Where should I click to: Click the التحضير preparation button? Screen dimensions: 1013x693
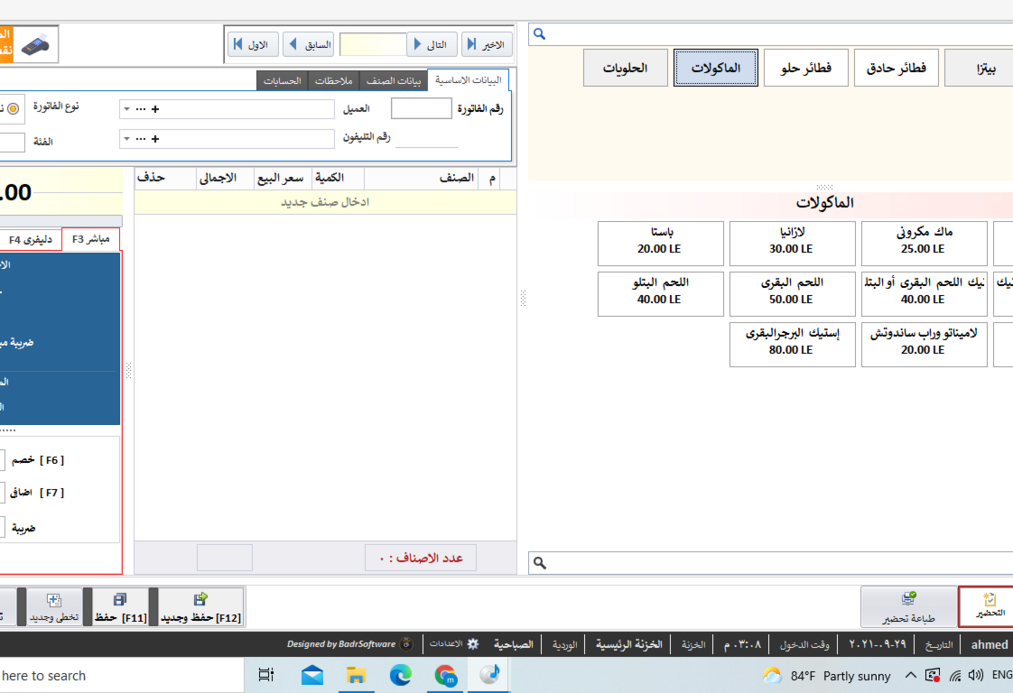point(988,606)
